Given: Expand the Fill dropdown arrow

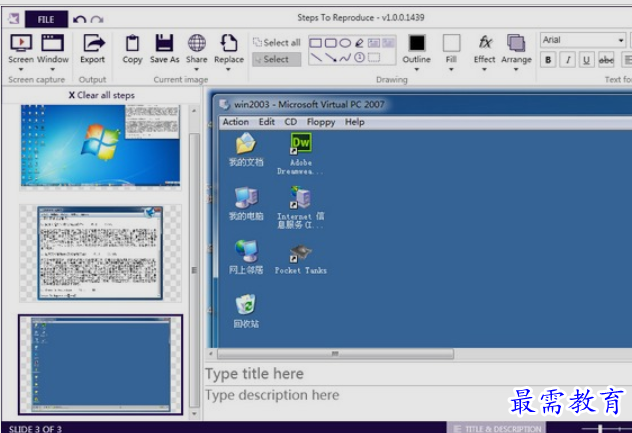Looking at the screenshot, I should click(x=451, y=69).
